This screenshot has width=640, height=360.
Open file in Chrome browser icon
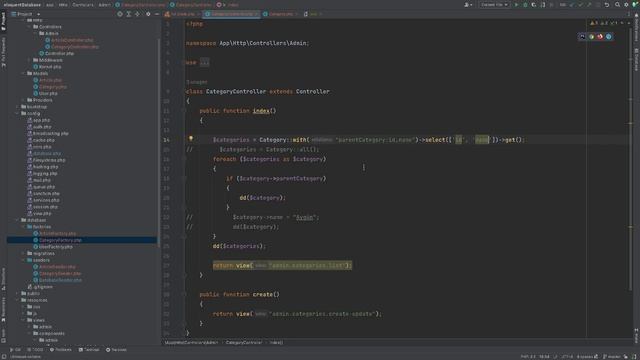(591, 37)
